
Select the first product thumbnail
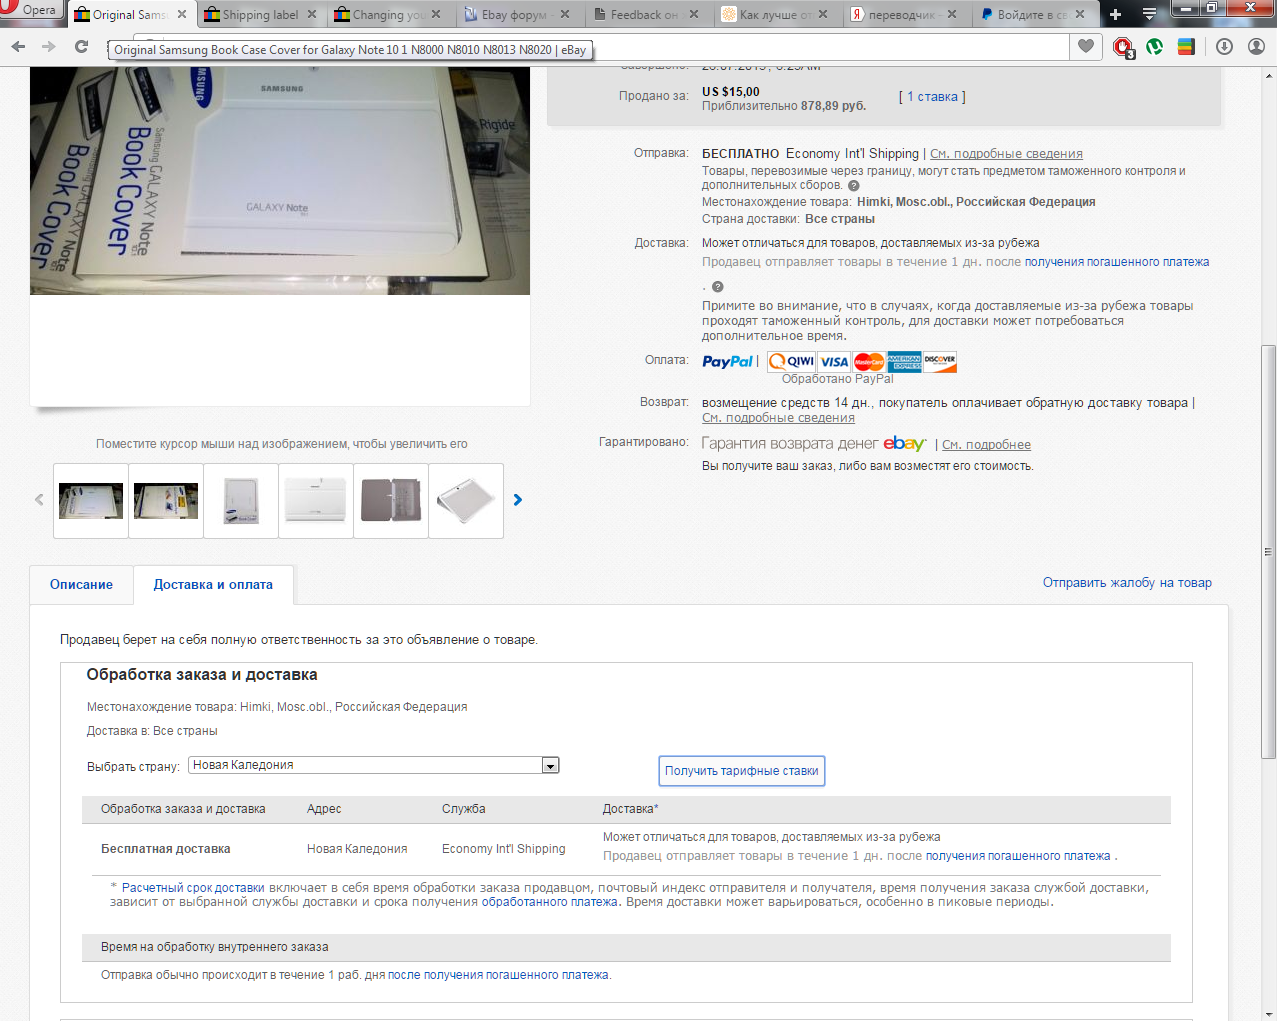pos(91,501)
